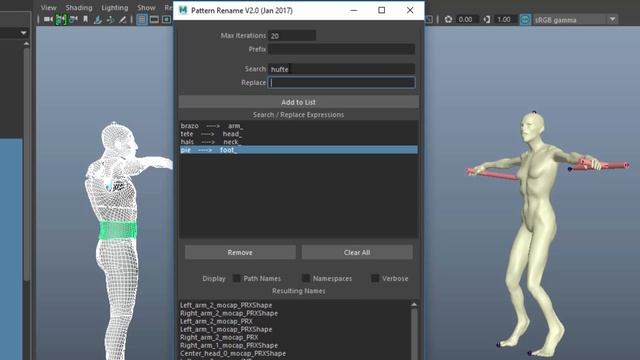The width and height of the screenshot is (640, 360).
Task: Click Left_arm_1_mocap_PRXShape in Resulting Names
Action: click(x=226, y=329)
